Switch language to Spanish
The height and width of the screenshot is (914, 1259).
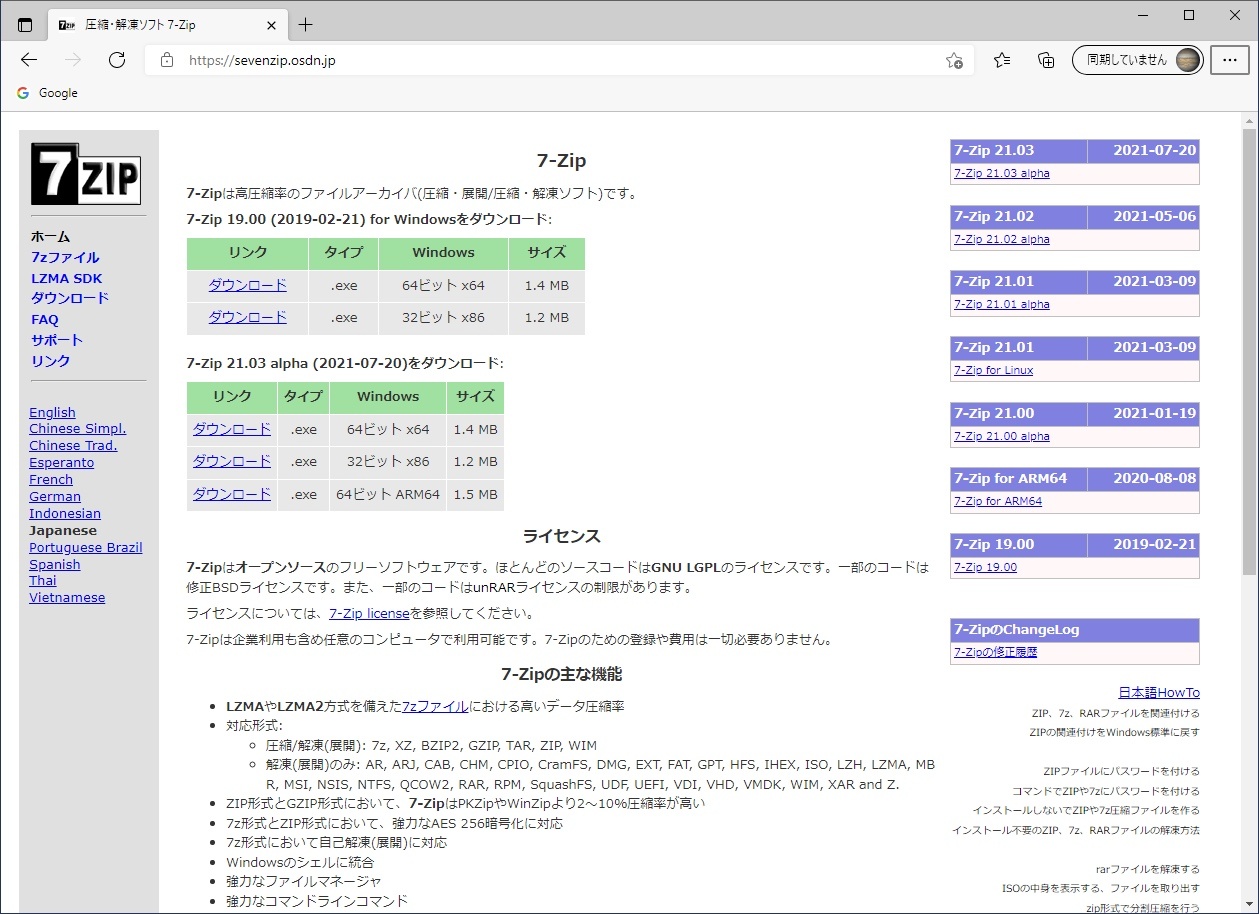pos(55,564)
